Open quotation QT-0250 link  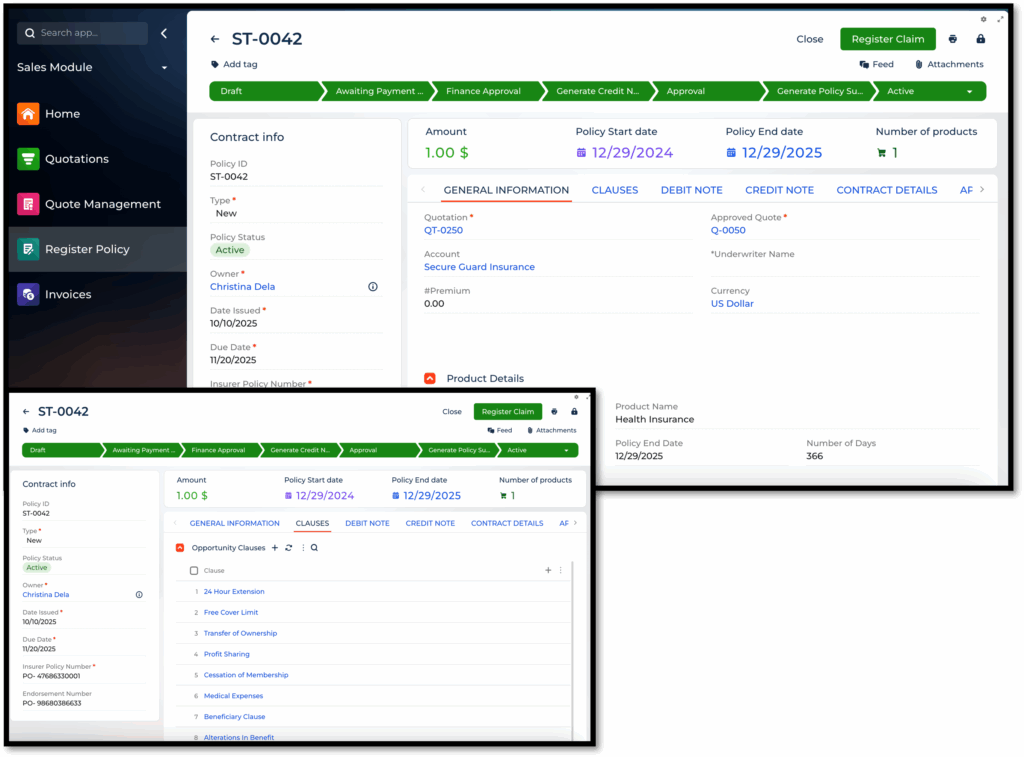point(443,230)
